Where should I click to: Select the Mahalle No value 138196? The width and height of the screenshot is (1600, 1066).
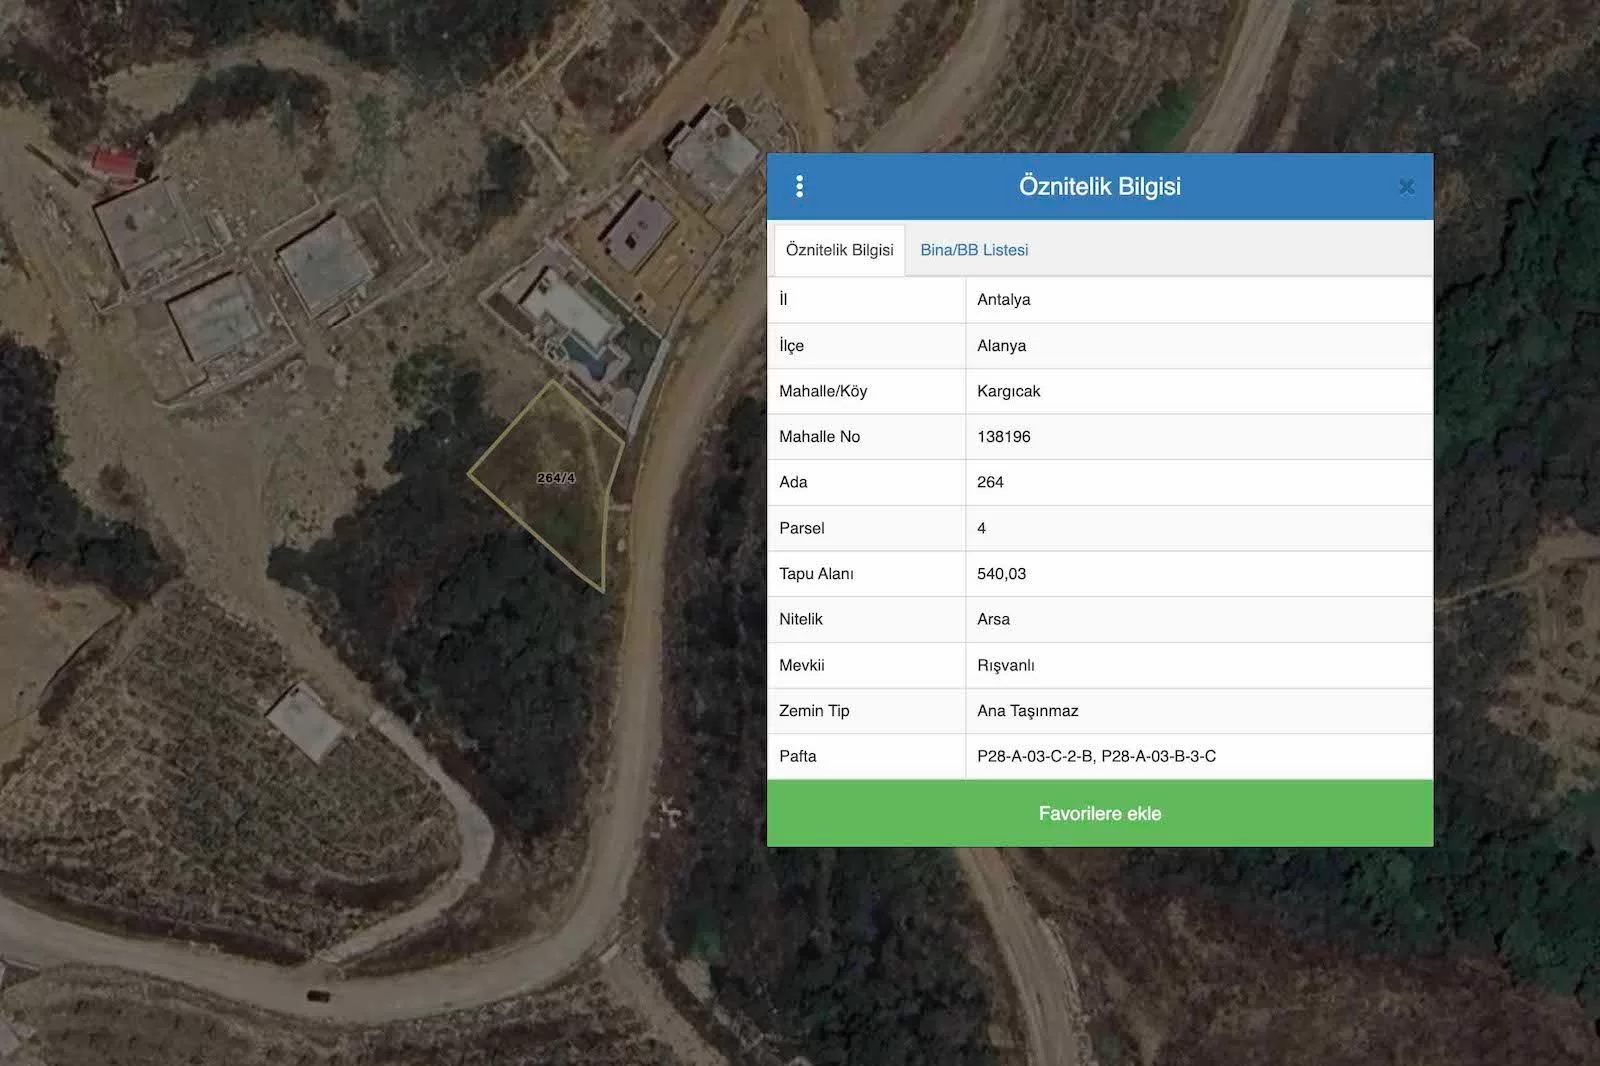[1003, 437]
